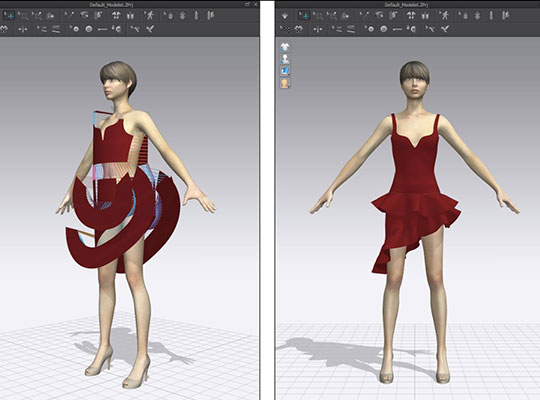Click the symmetric-arrows icon in left window's second row

tap(22, 29)
